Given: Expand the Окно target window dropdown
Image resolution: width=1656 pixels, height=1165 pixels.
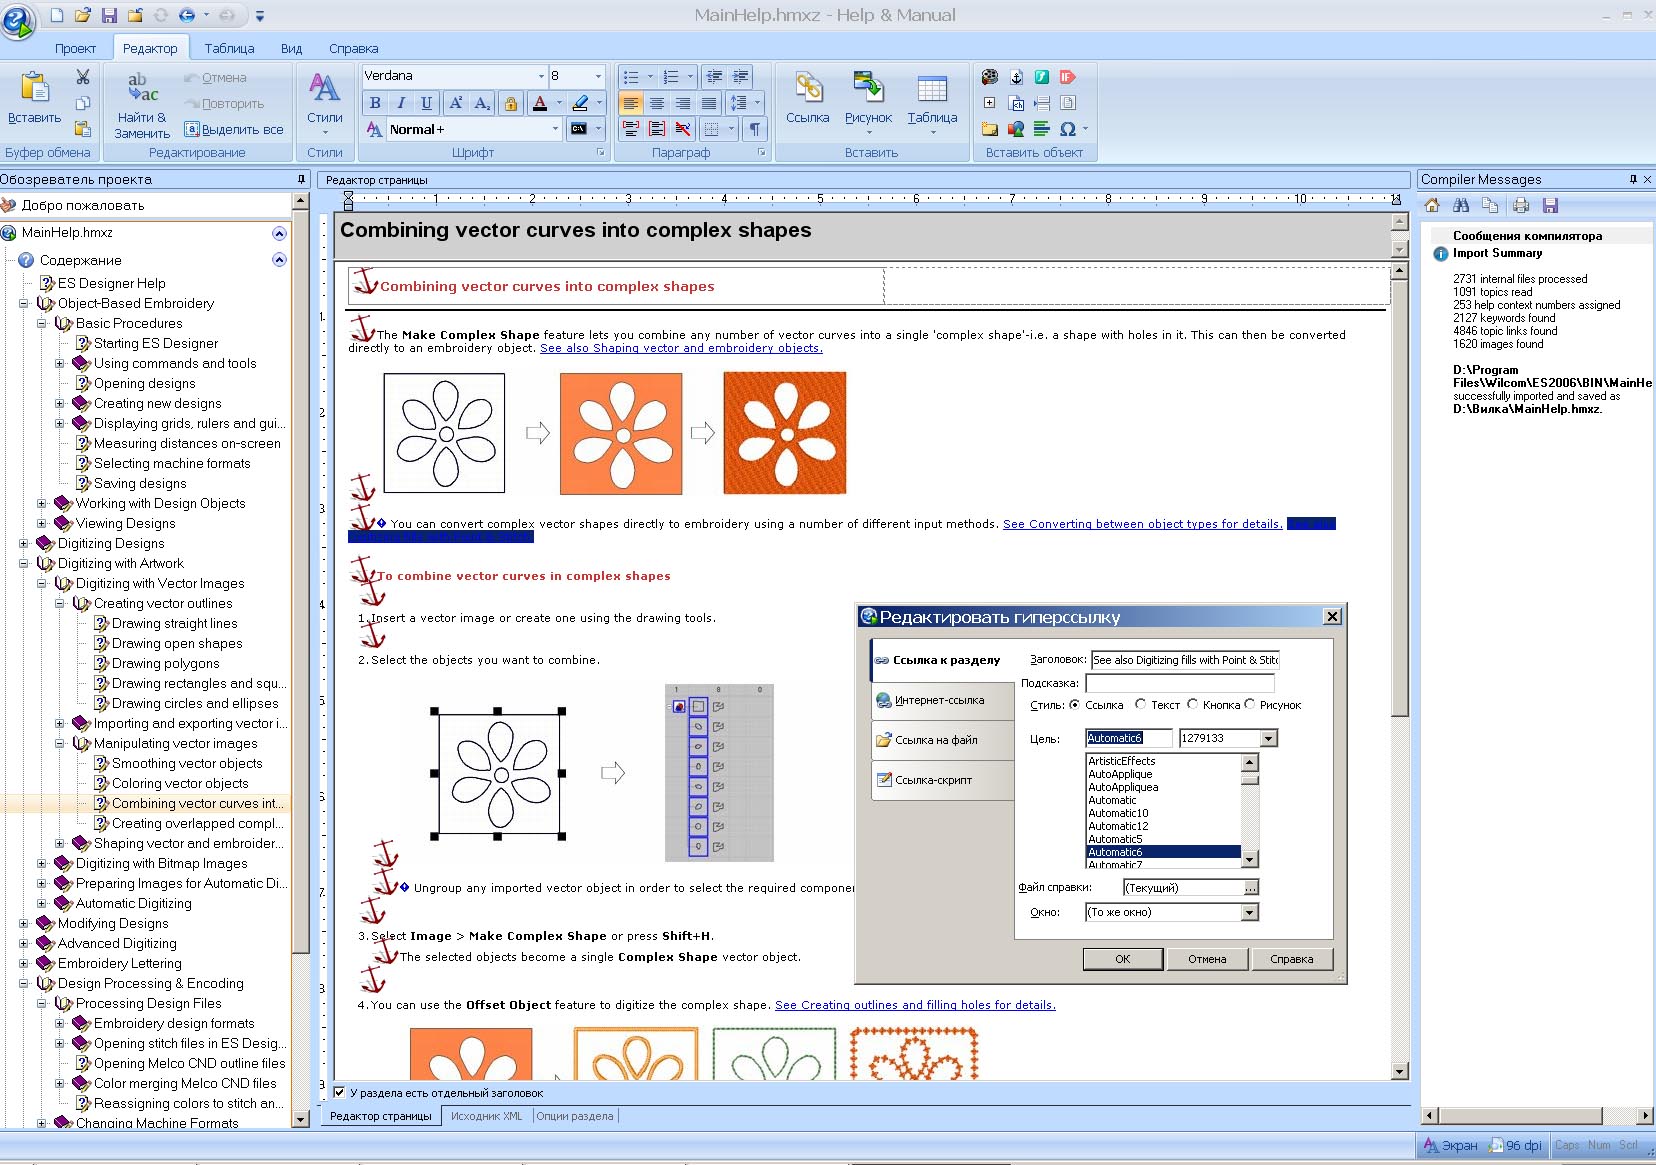Looking at the screenshot, I should tap(1249, 912).
